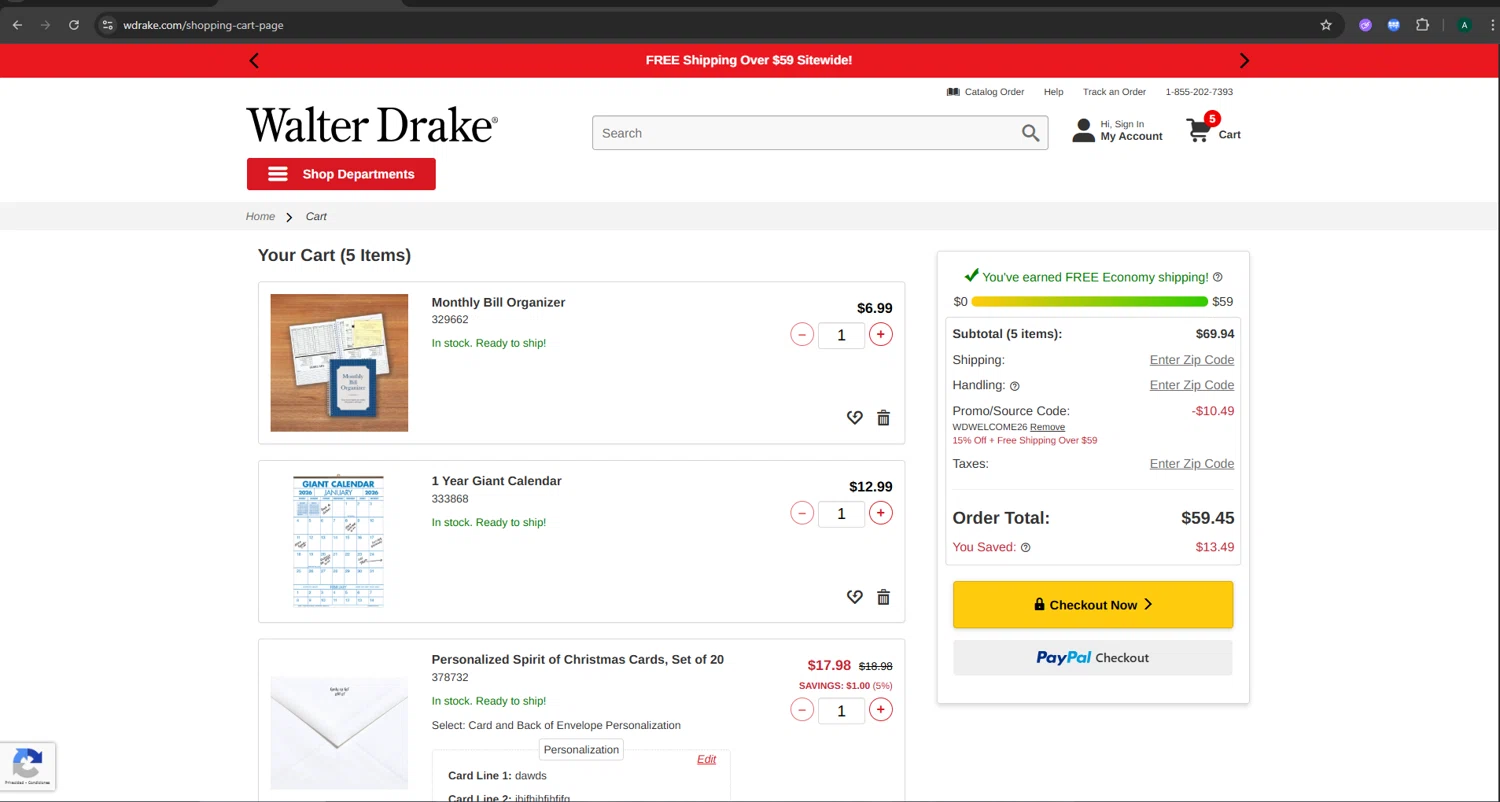1500x802 pixels.
Task: Open the Chrome profile avatar
Action: pos(1464,25)
